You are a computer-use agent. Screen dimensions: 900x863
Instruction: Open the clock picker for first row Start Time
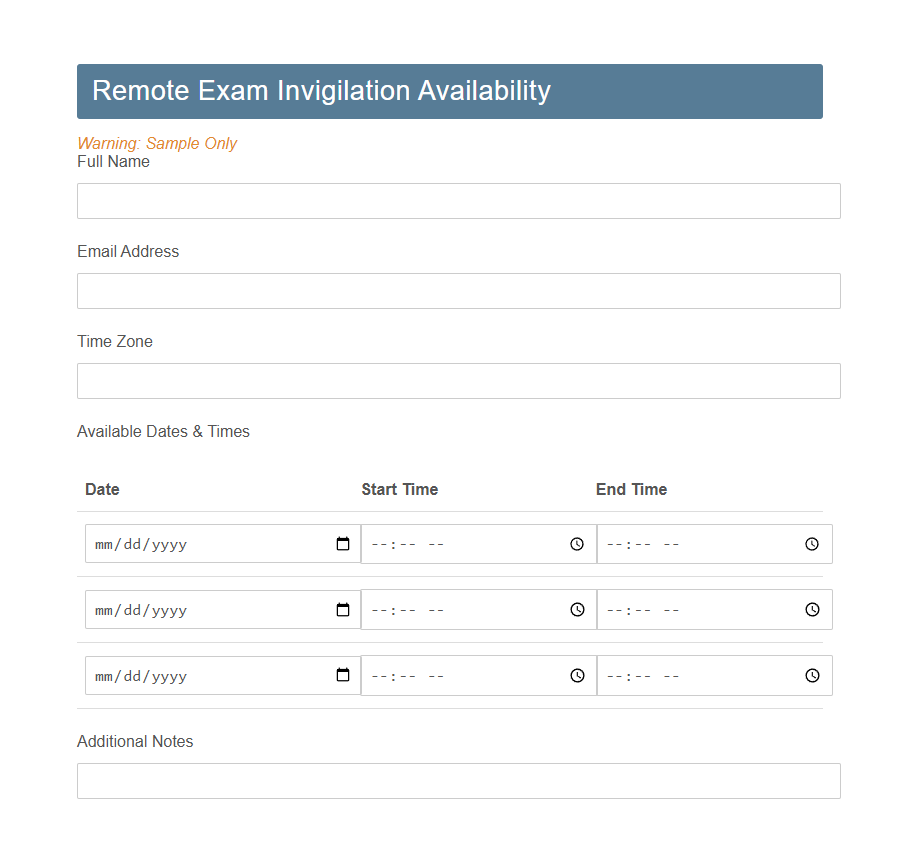click(x=577, y=543)
